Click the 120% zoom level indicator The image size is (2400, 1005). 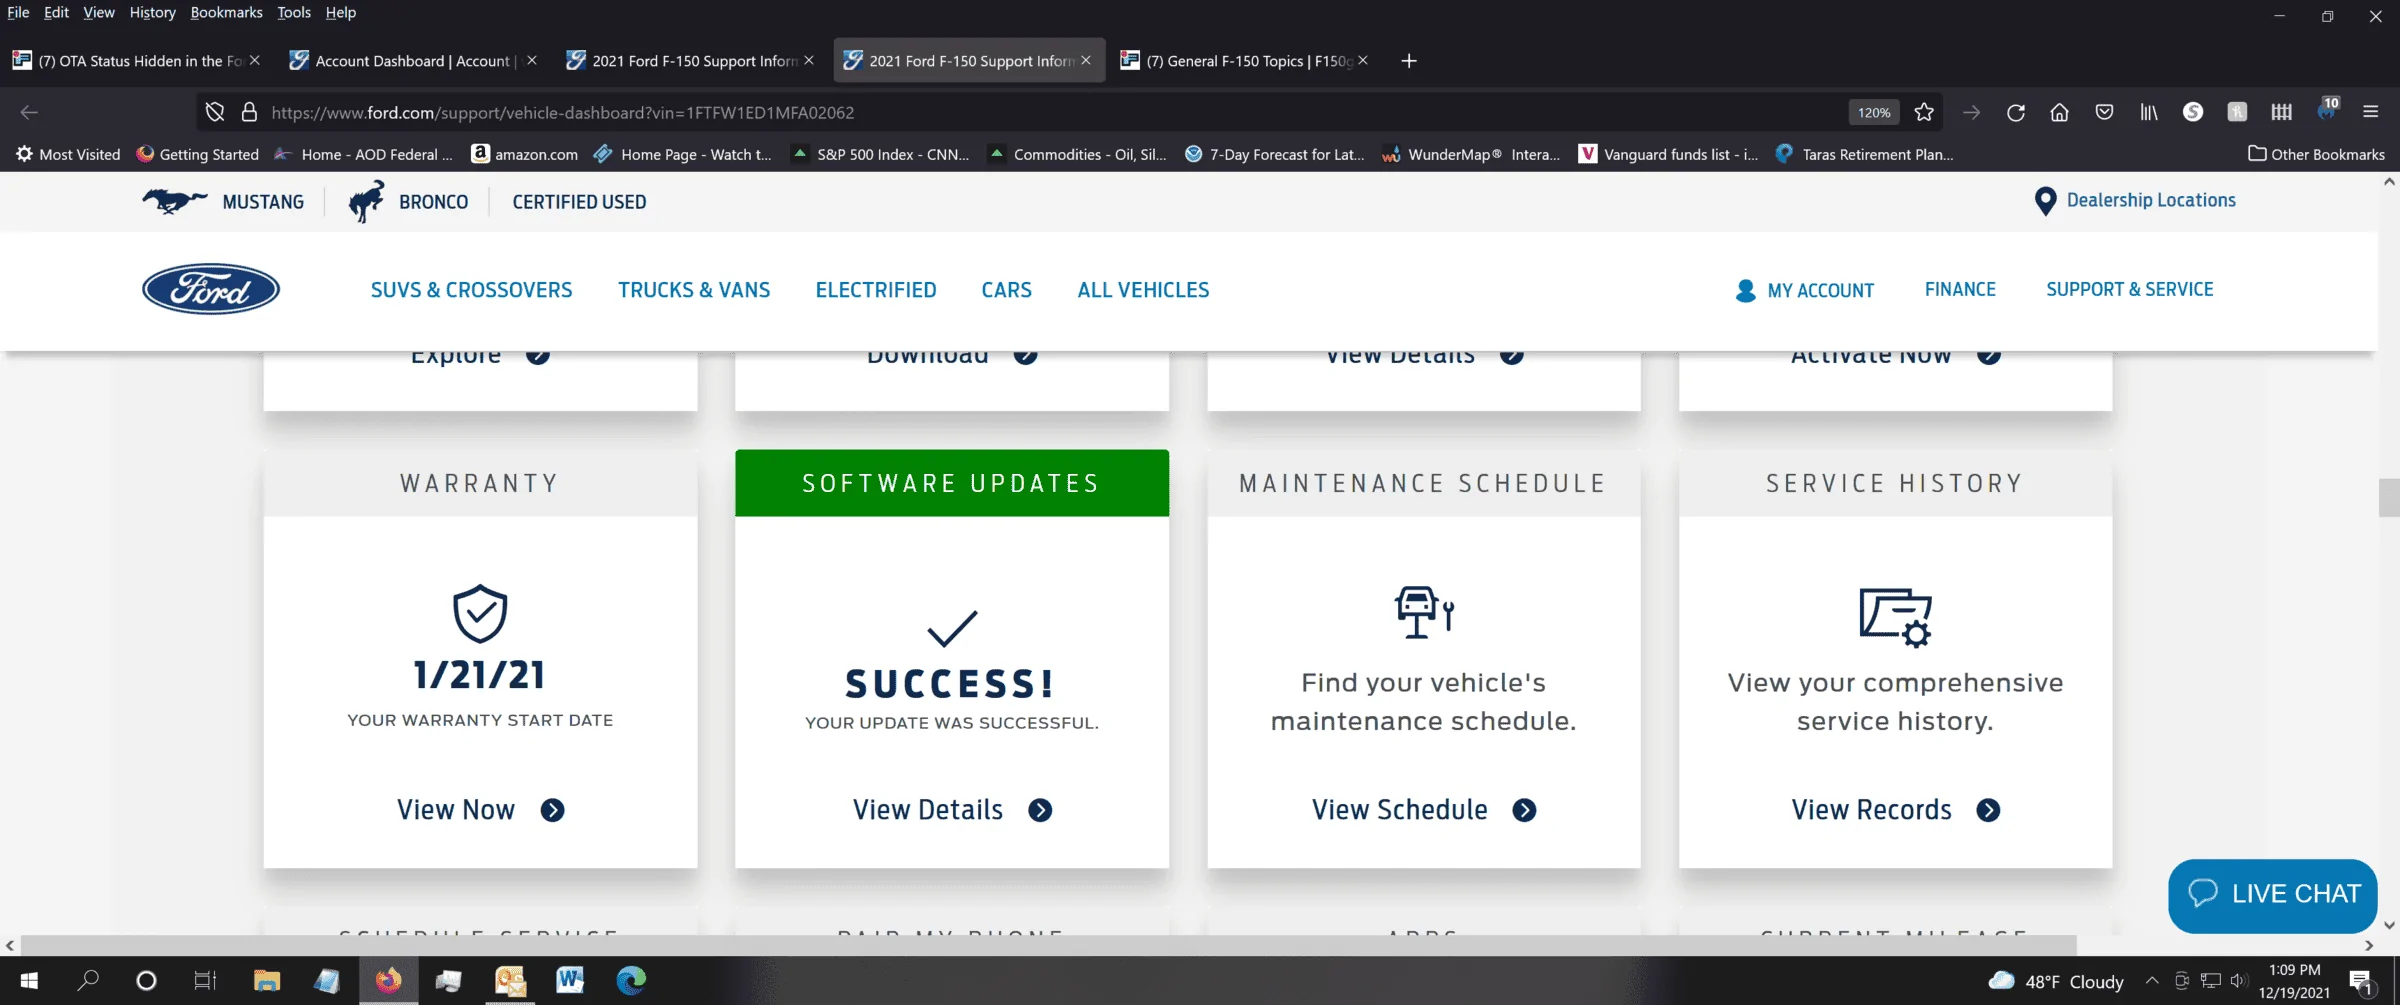pyautogui.click(x=1874, y=112)
